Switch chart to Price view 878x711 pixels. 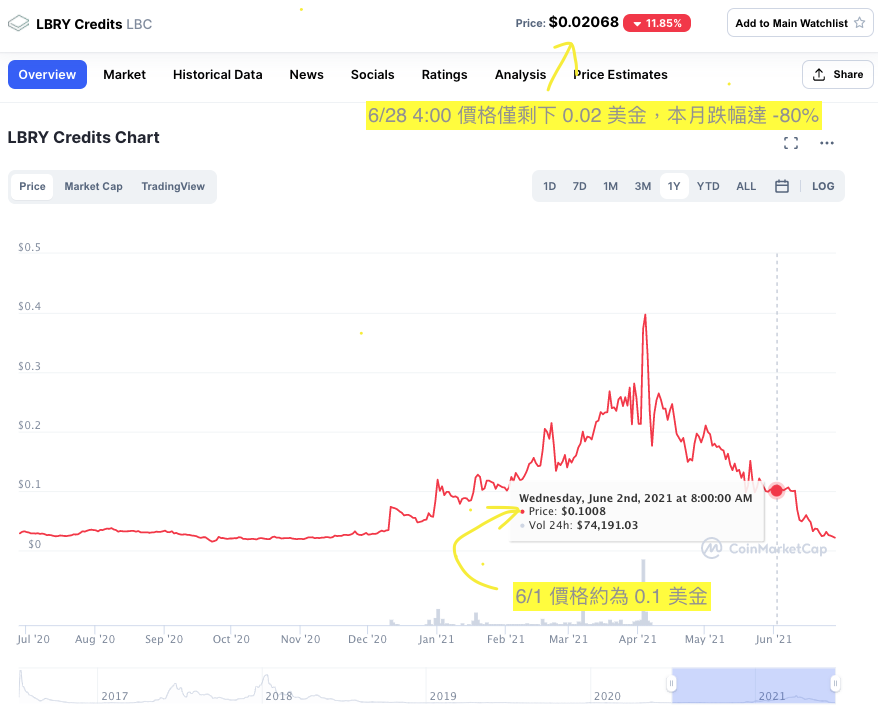32,186
